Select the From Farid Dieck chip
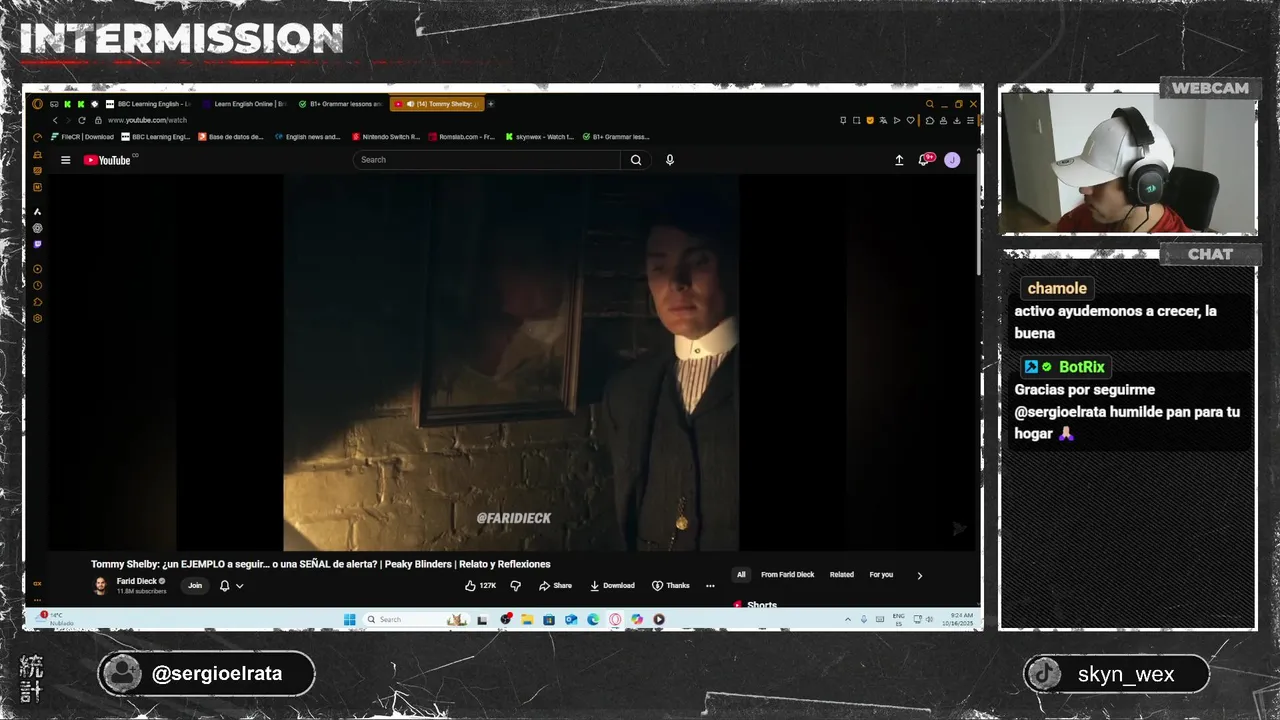 pyautogui.click(x=787, y=575)
